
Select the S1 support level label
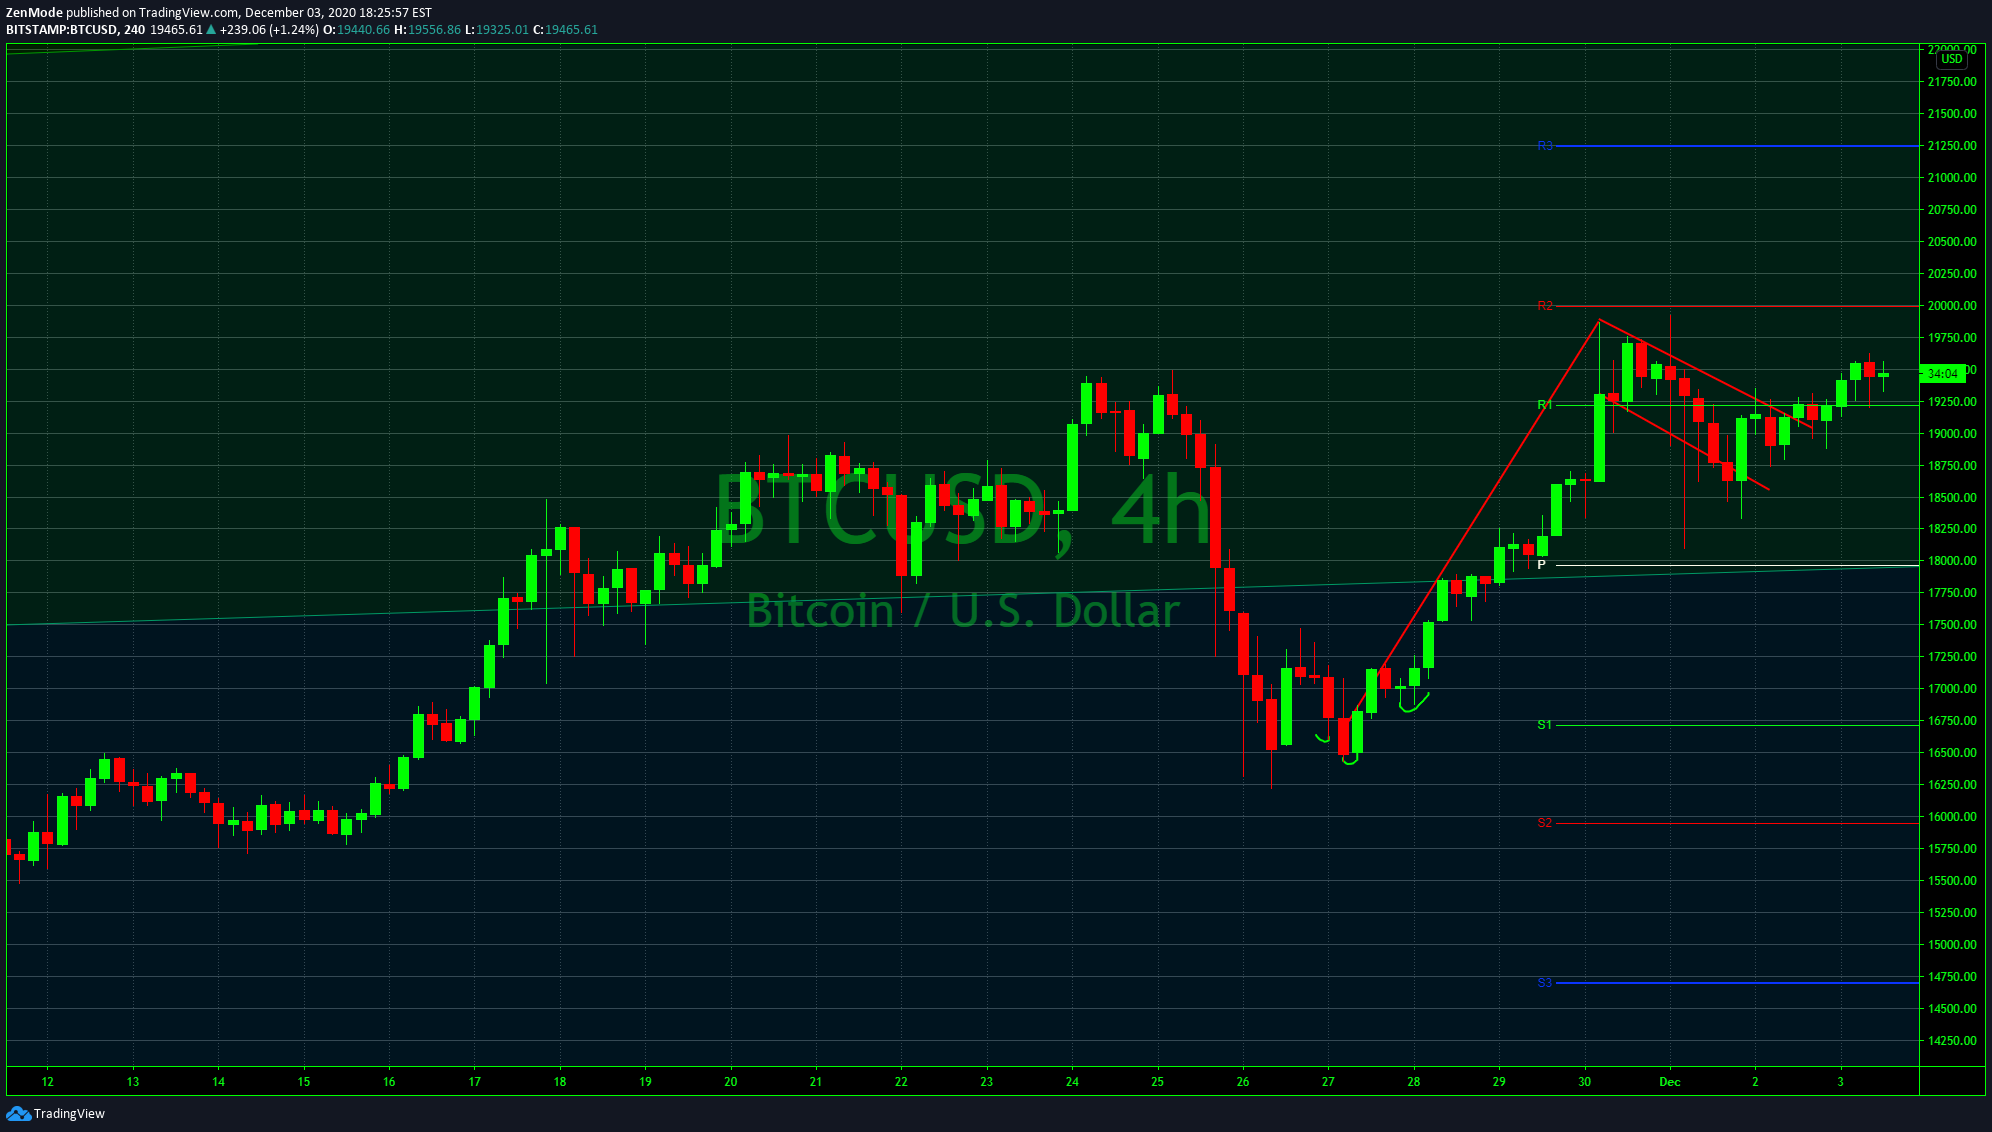(x=1545, y=725)
